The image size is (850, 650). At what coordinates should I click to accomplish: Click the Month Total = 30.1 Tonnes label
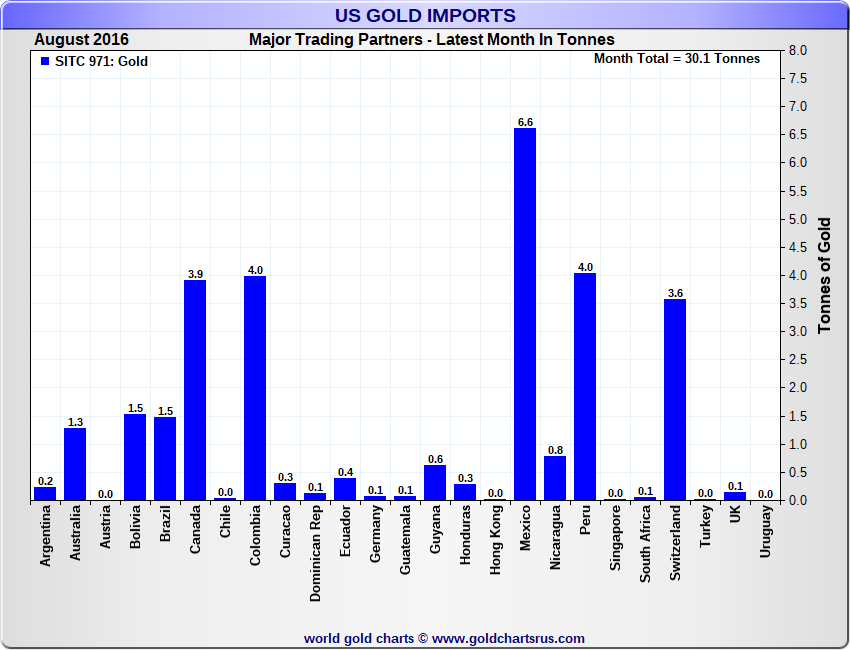(x=677, y=59)
